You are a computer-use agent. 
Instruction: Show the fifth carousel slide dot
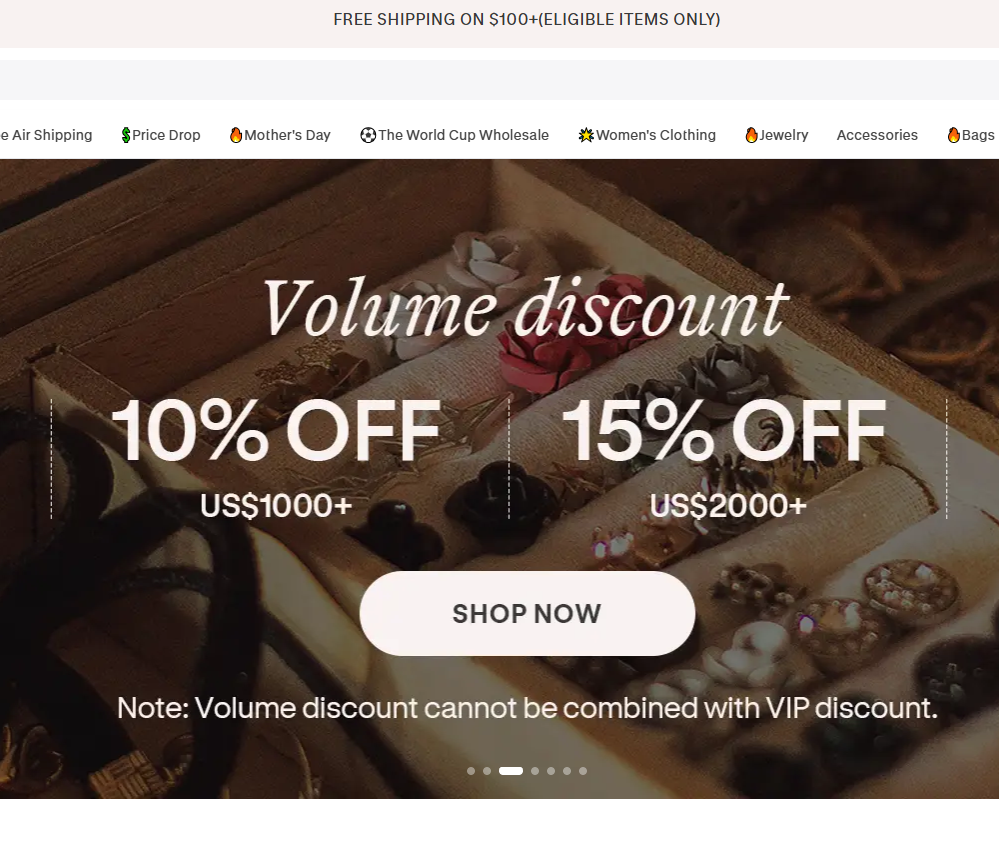point(551,771)
